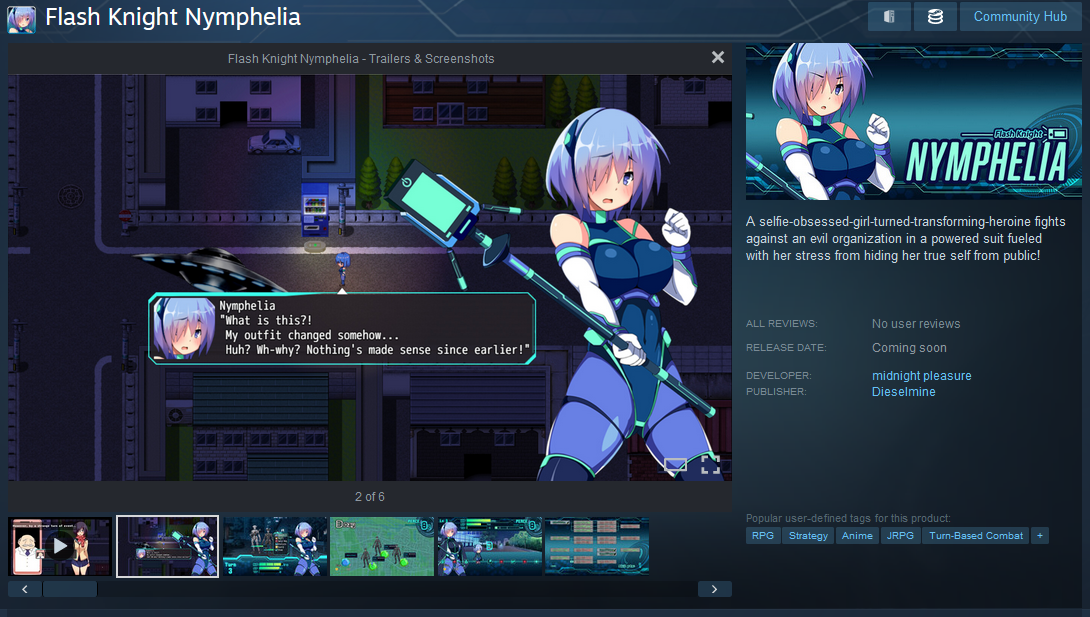Click the 'Coming soon' release date text

(909, 347)
